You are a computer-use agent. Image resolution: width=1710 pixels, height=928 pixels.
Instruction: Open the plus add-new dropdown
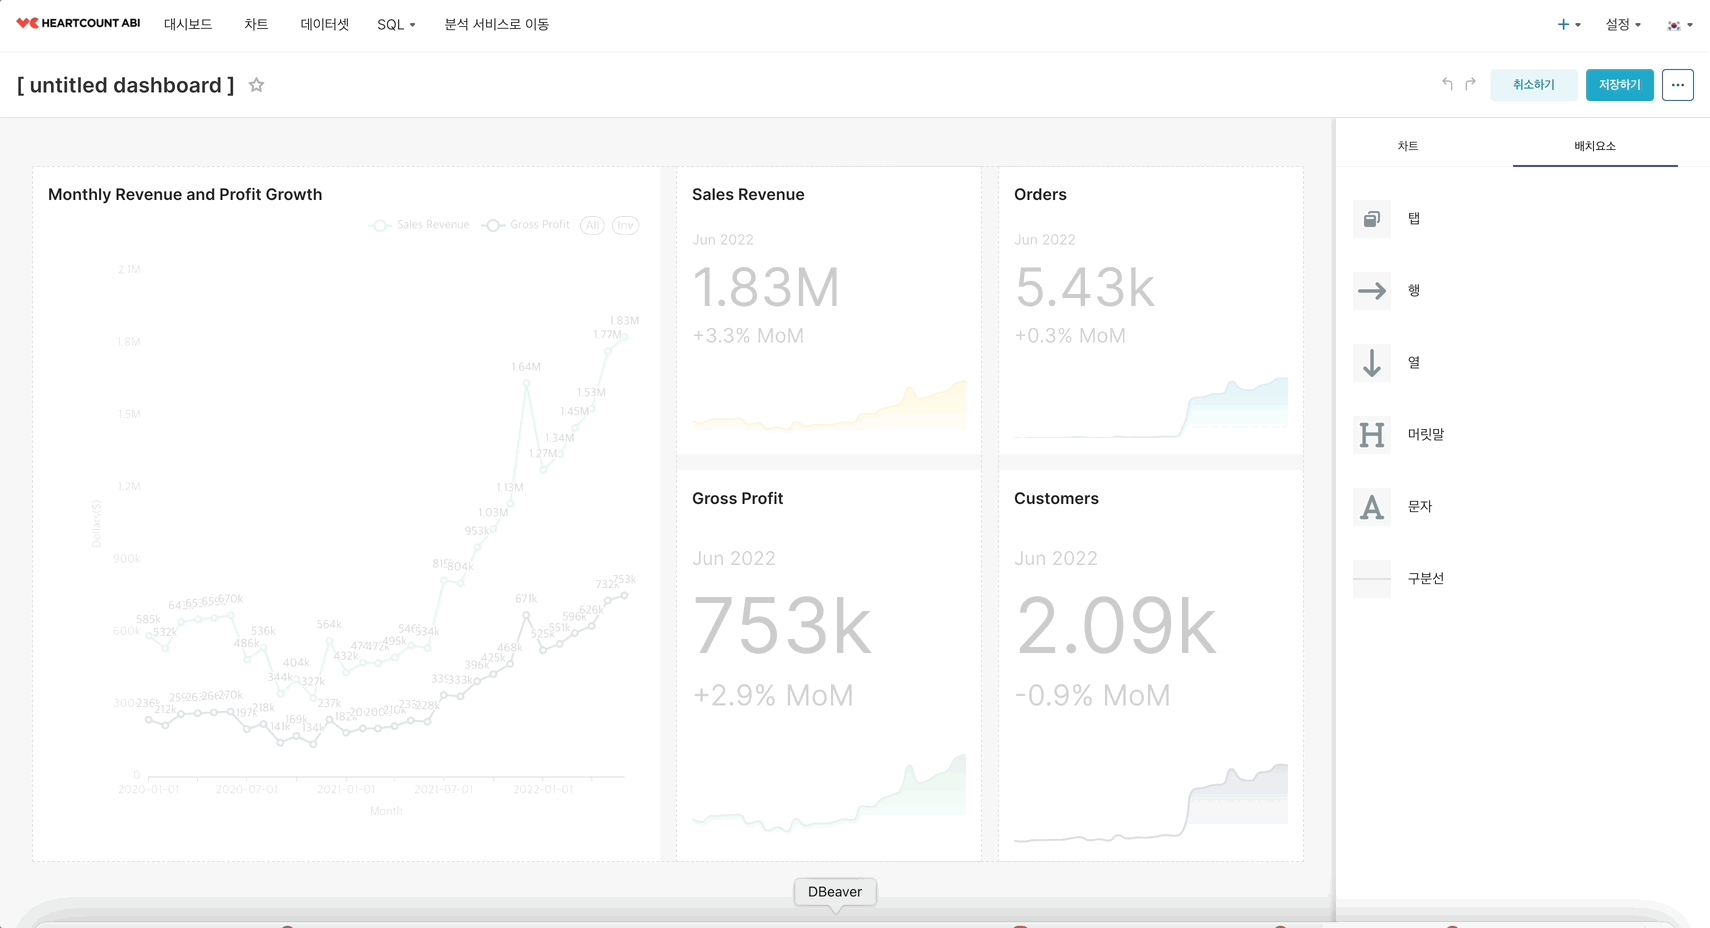click(x=1568, y=24)
